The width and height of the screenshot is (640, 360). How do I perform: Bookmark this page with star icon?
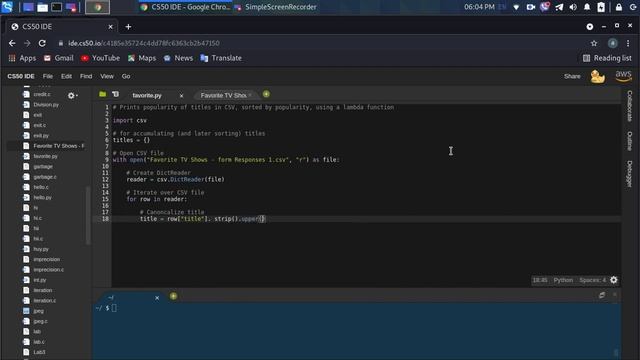point(594,43)
